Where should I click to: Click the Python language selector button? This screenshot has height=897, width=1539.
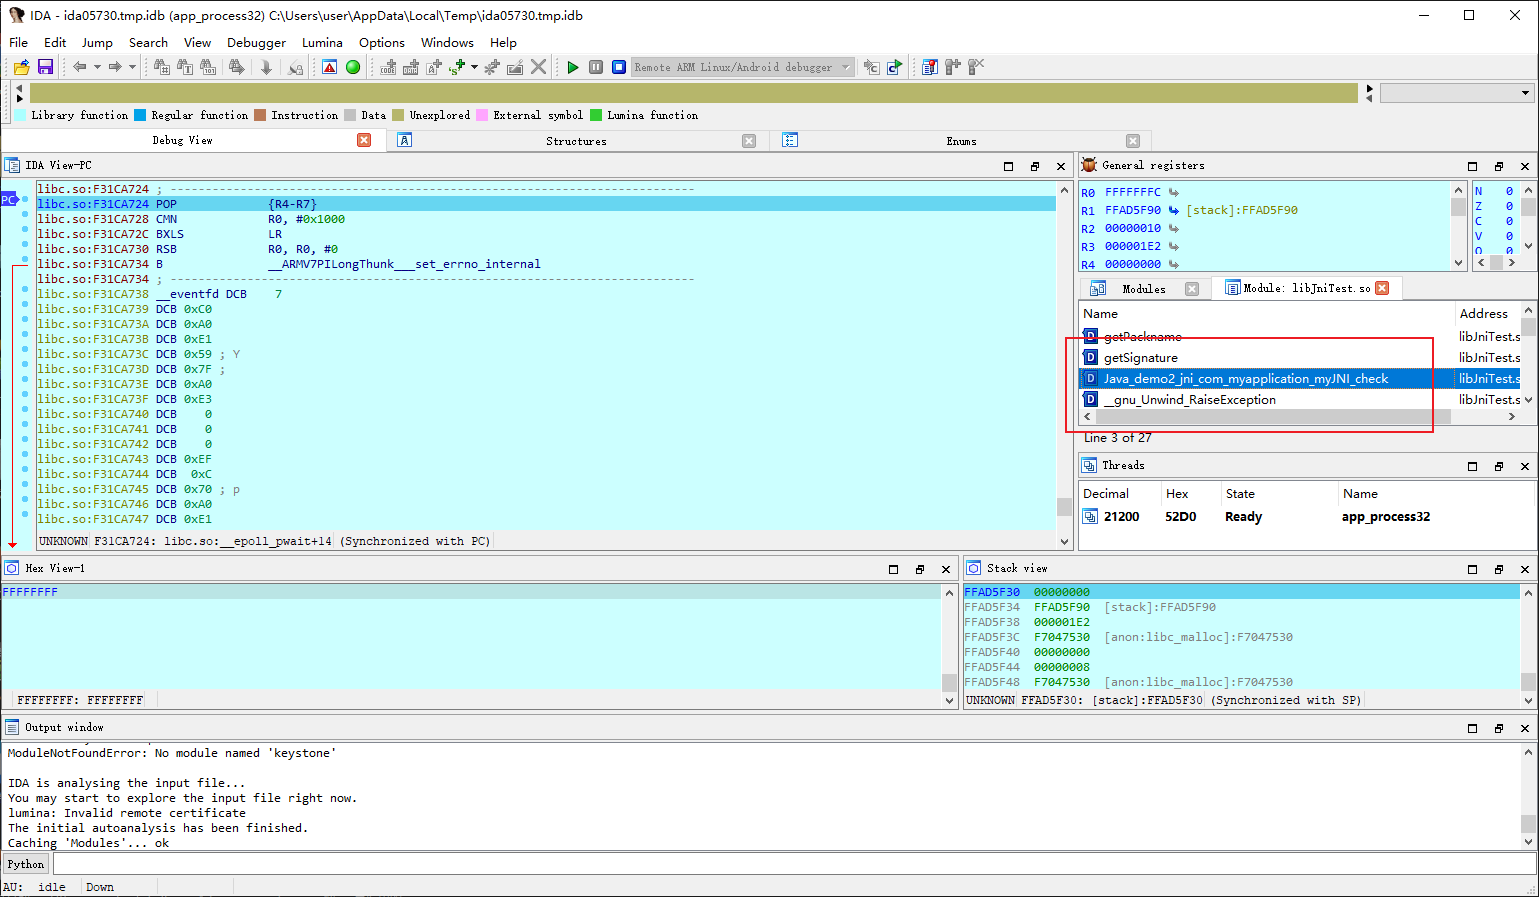(26, 864)
